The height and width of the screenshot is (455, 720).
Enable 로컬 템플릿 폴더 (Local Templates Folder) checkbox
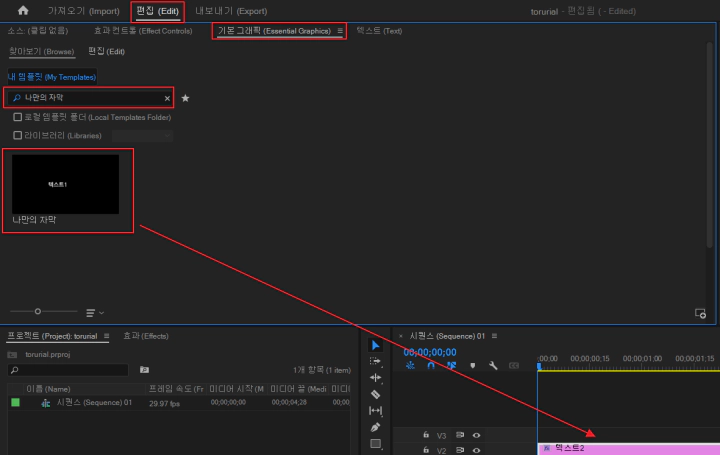pos(17,117)
